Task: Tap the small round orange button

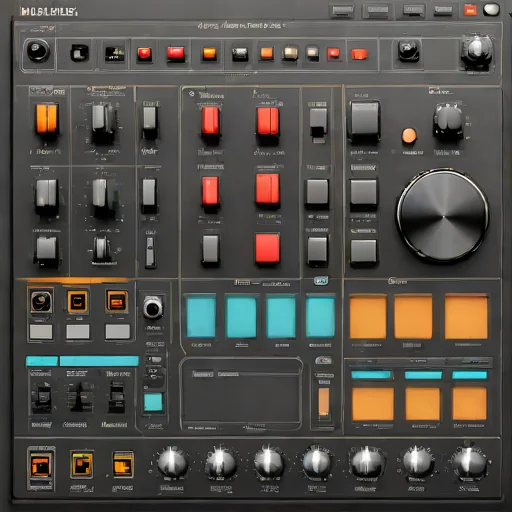Action: 409,136
